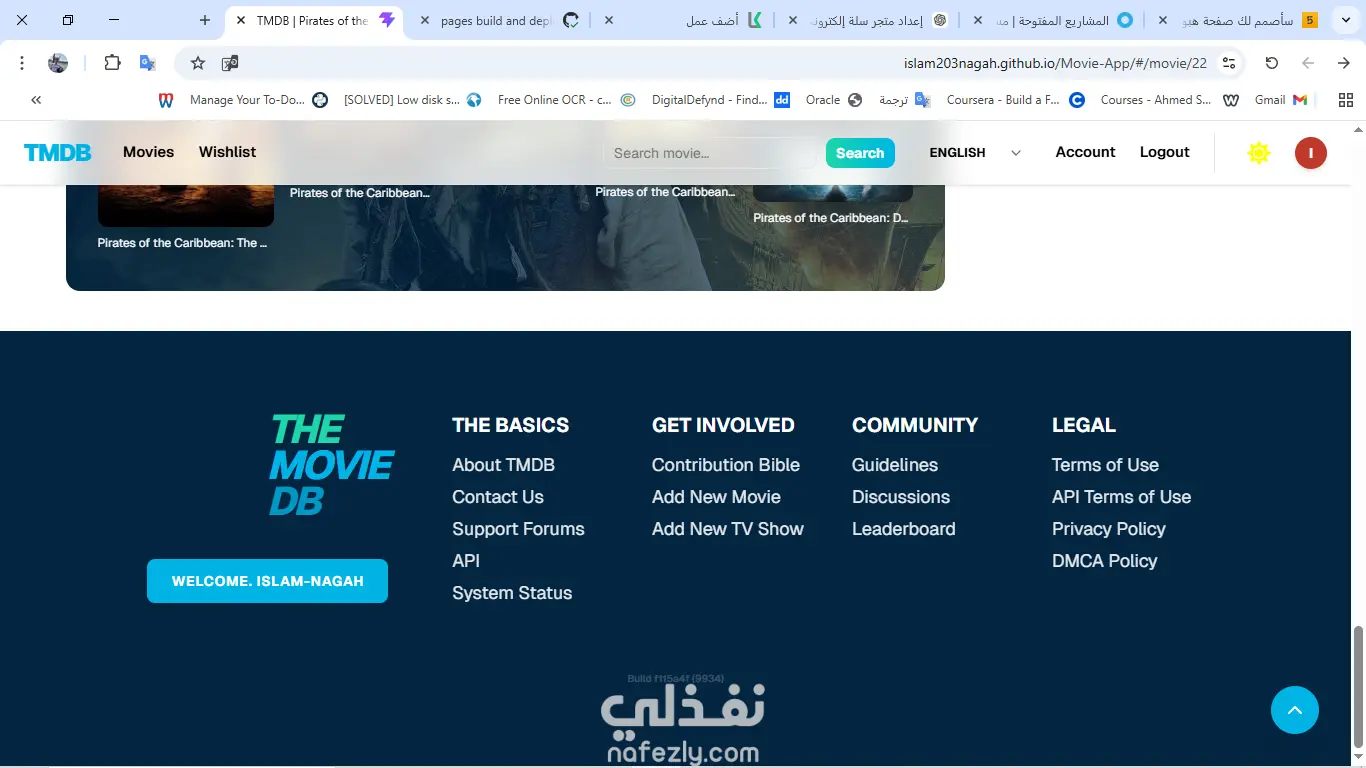The width and height of the screenshot is (1366, 768).
Task: Open the Oracle bookmark
Action: tap(833, 100)
